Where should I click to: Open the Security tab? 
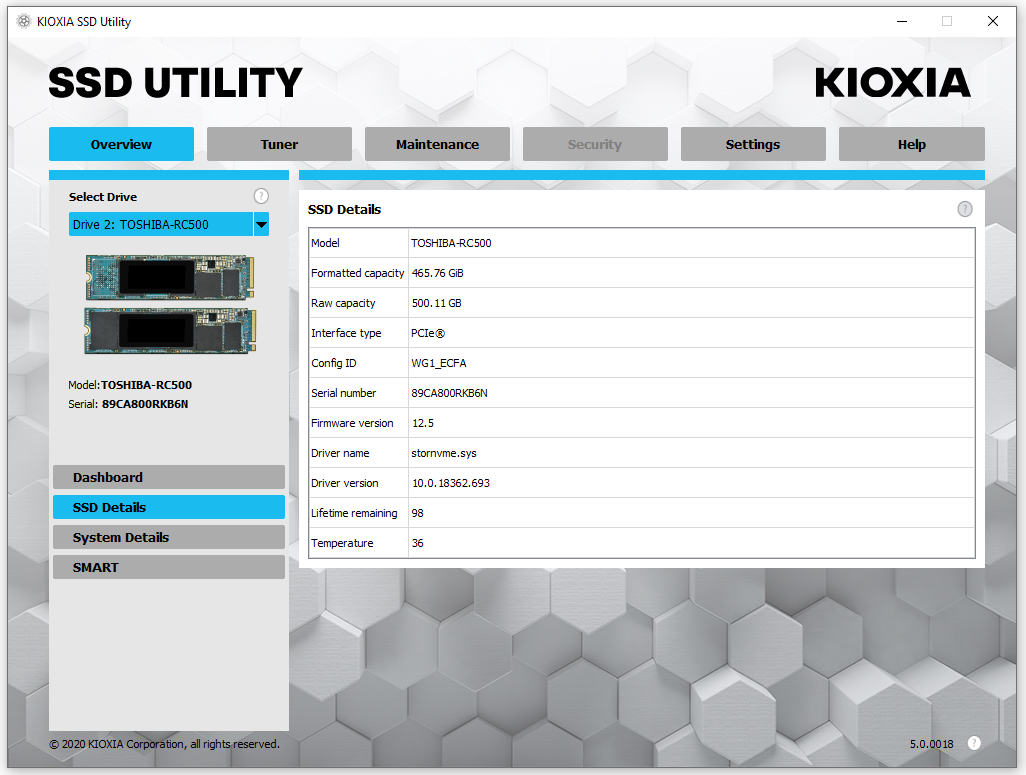(x=595, y=144)
